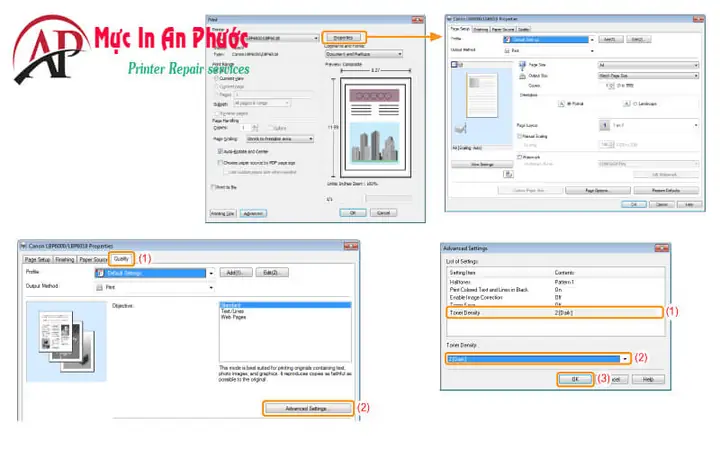Switch to Finishing tab in top-right Properties
The image size is (720, 450).
pos(481,29)
